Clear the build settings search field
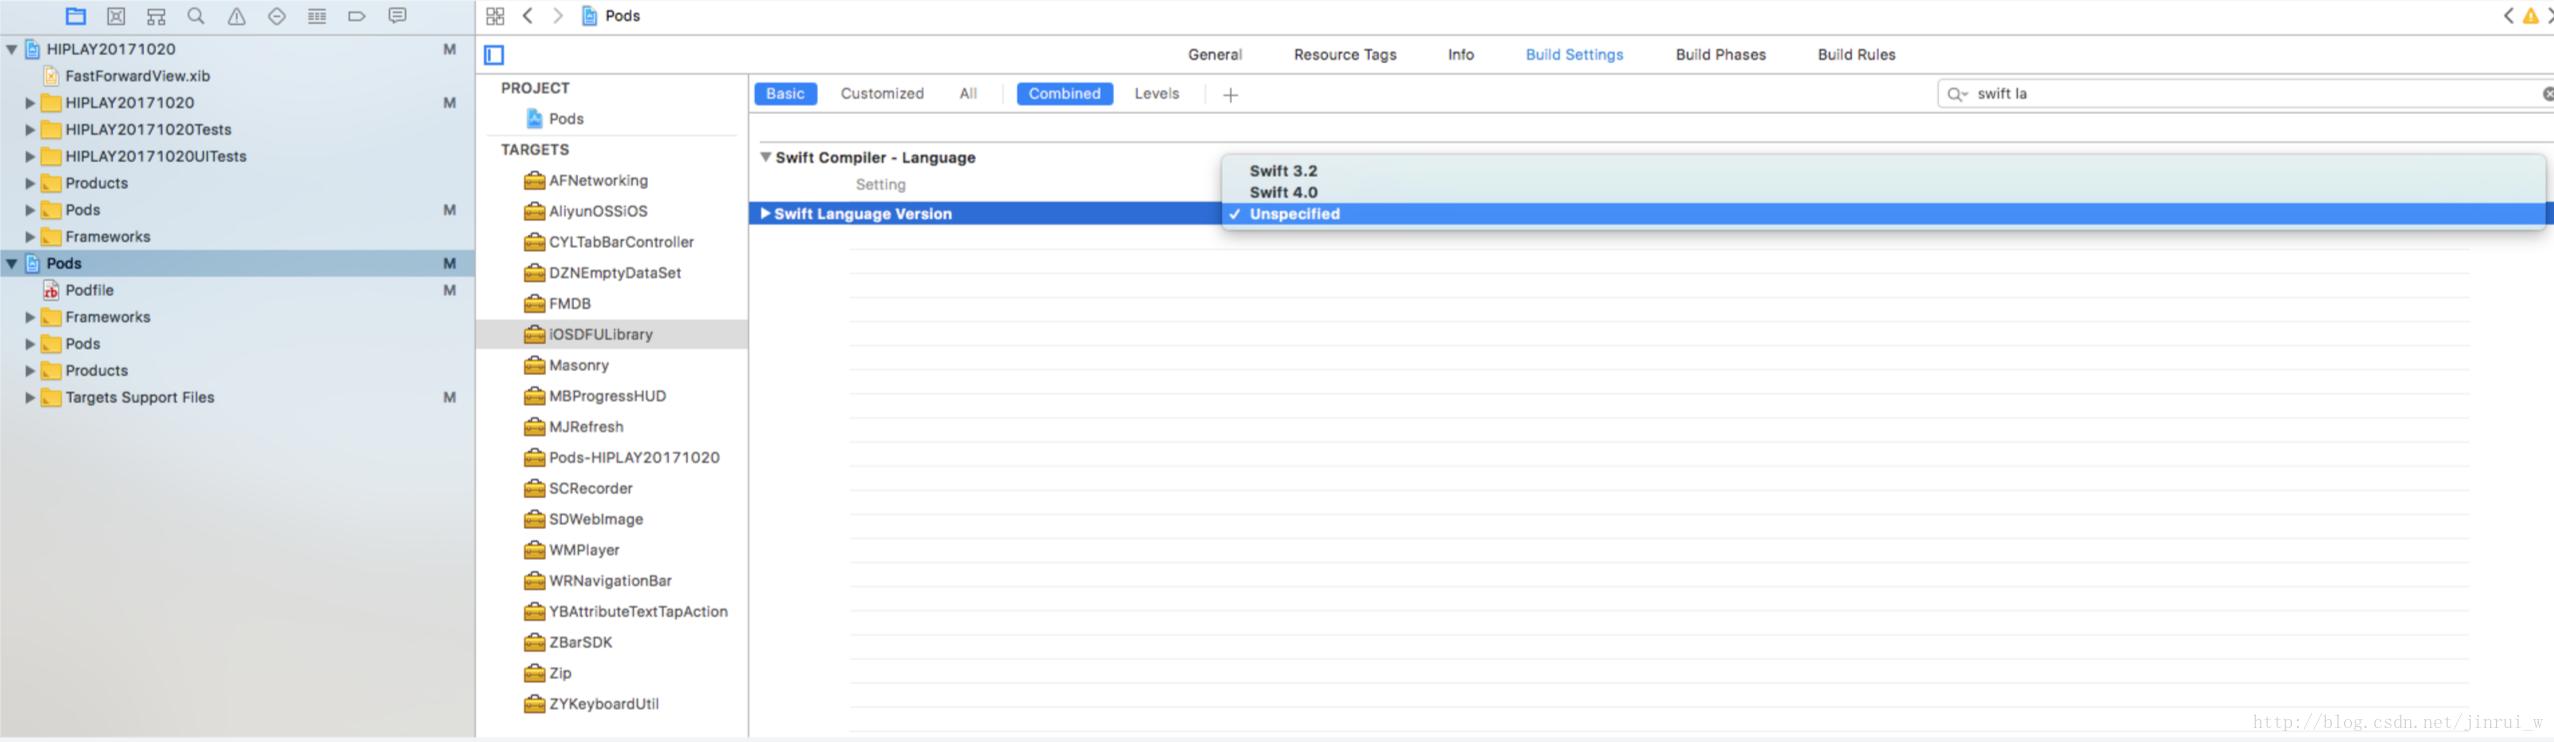This screenshot has height=742, width=2554. 2547,94
